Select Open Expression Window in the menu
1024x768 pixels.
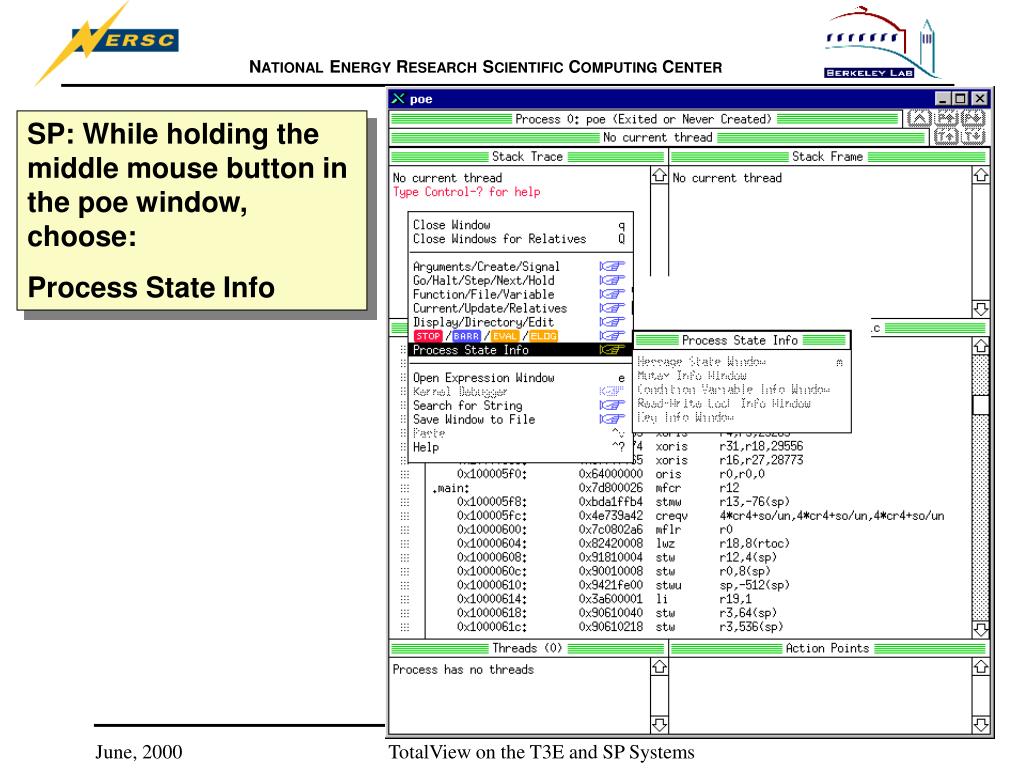pyautogui.click(x=519, y=377)
